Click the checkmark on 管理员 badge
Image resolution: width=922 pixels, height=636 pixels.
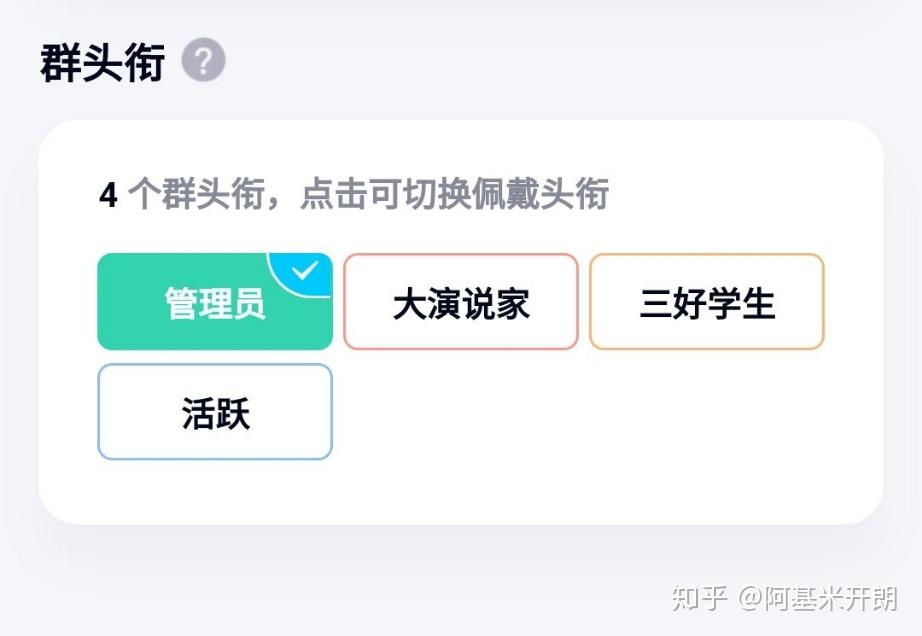click(x=305, y=271)
